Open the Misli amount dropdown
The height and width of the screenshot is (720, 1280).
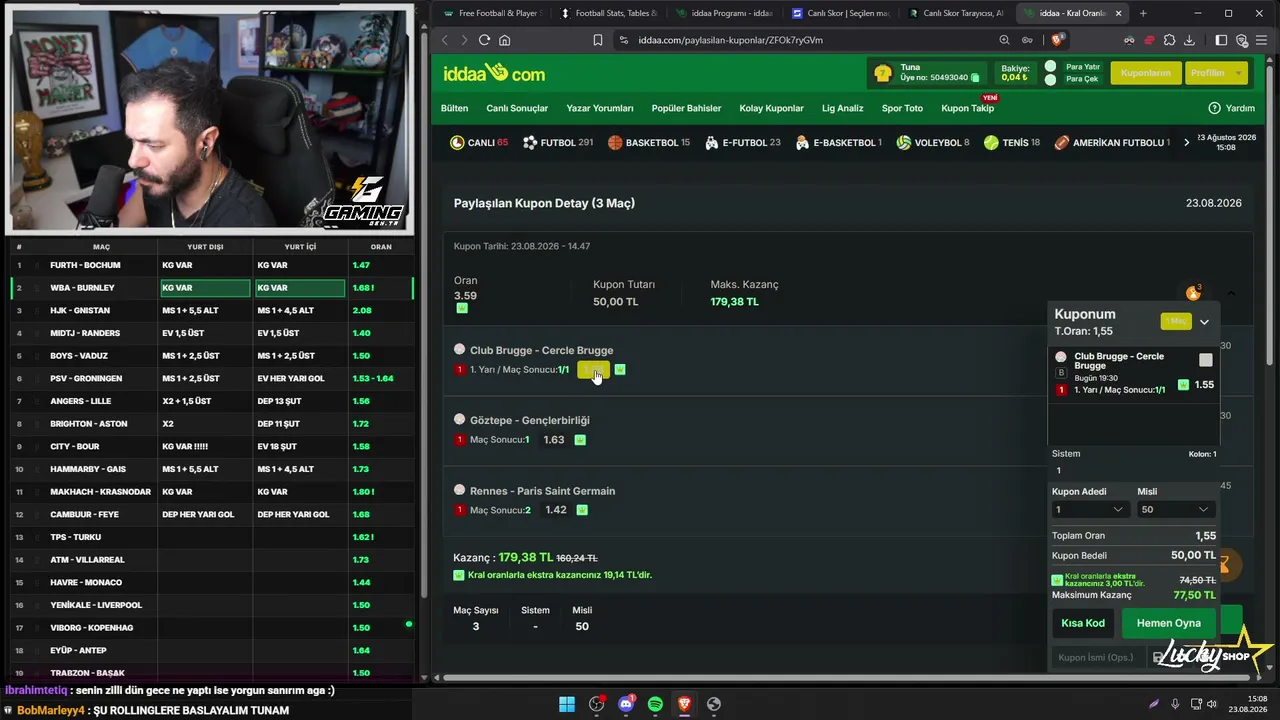pyautogui.click(x=1175, y=510)
